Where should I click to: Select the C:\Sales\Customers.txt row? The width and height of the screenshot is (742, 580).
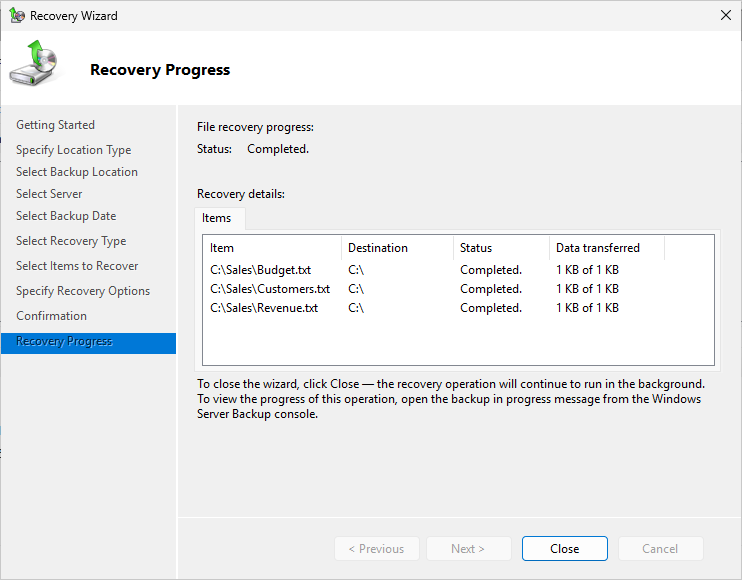(269, 289)
